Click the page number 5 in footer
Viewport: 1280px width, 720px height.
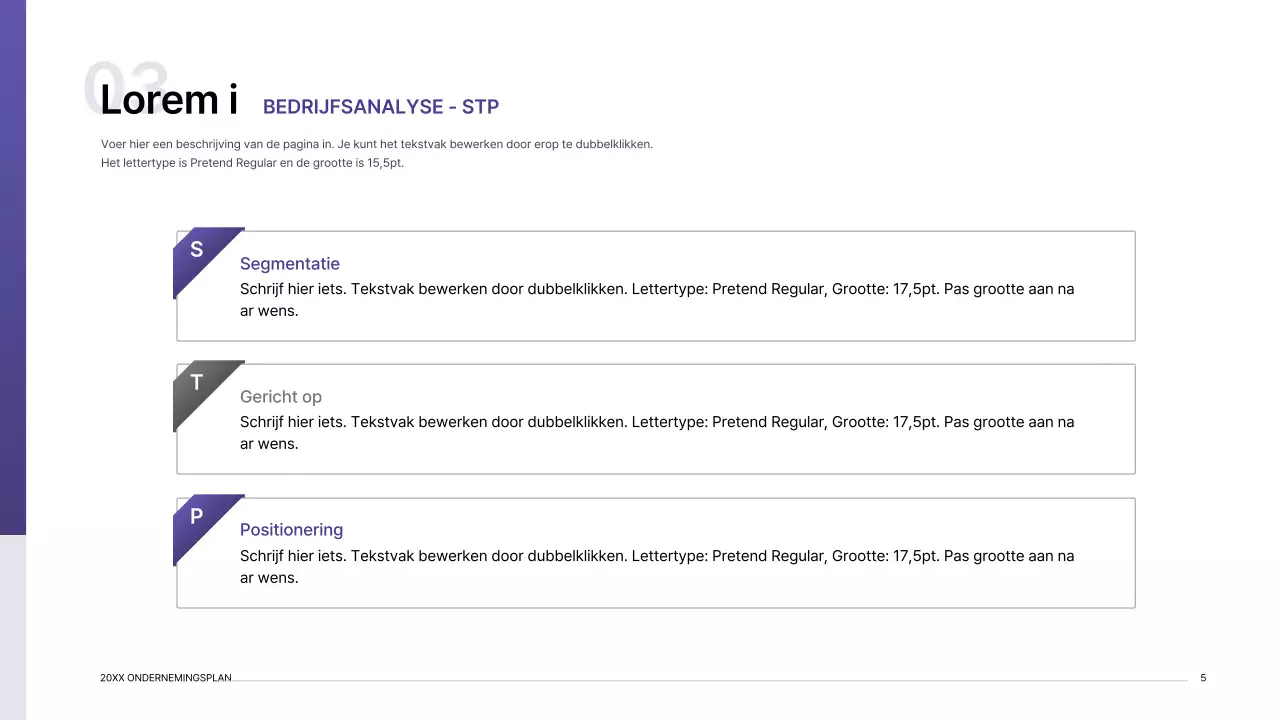click(1203, 678)
